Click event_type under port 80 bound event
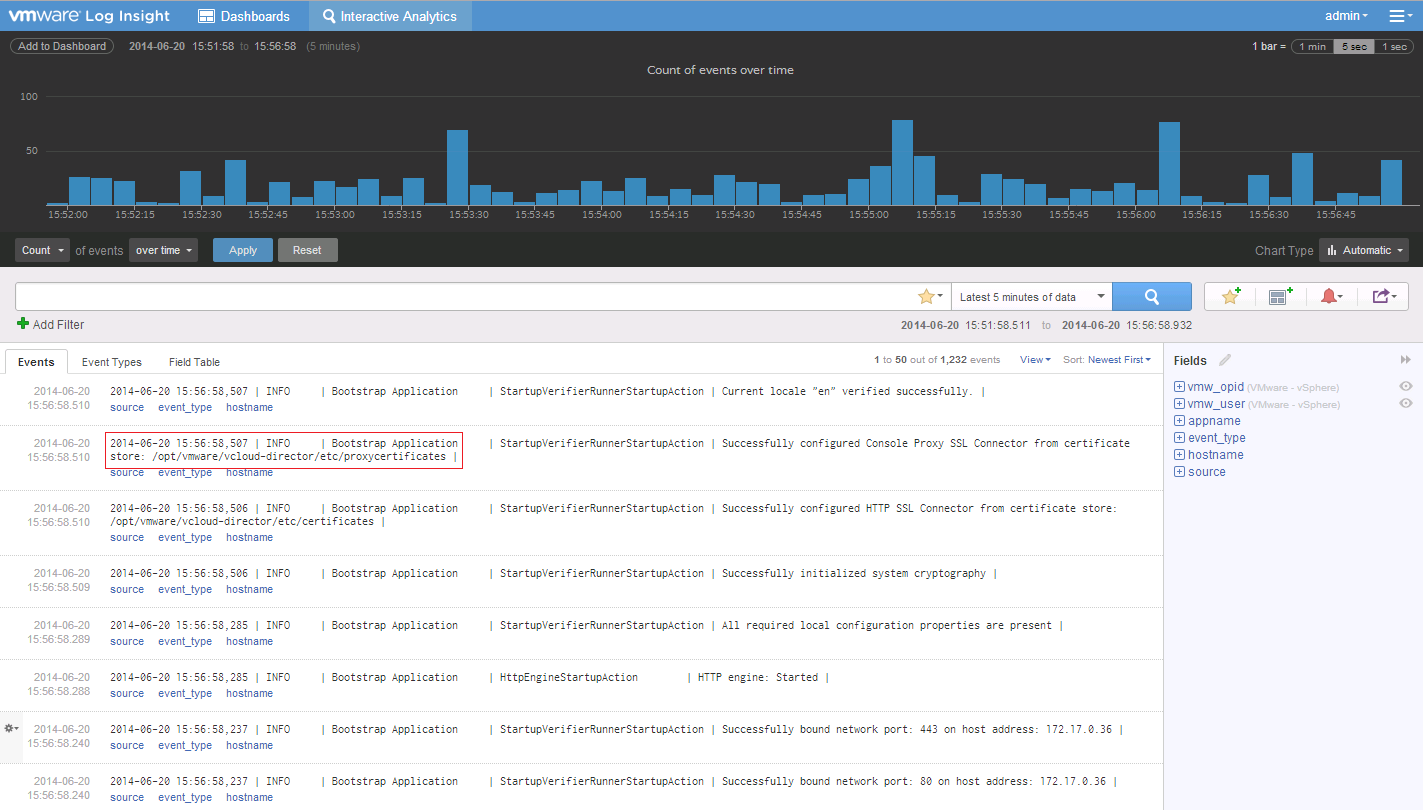 tap(185, 797)
